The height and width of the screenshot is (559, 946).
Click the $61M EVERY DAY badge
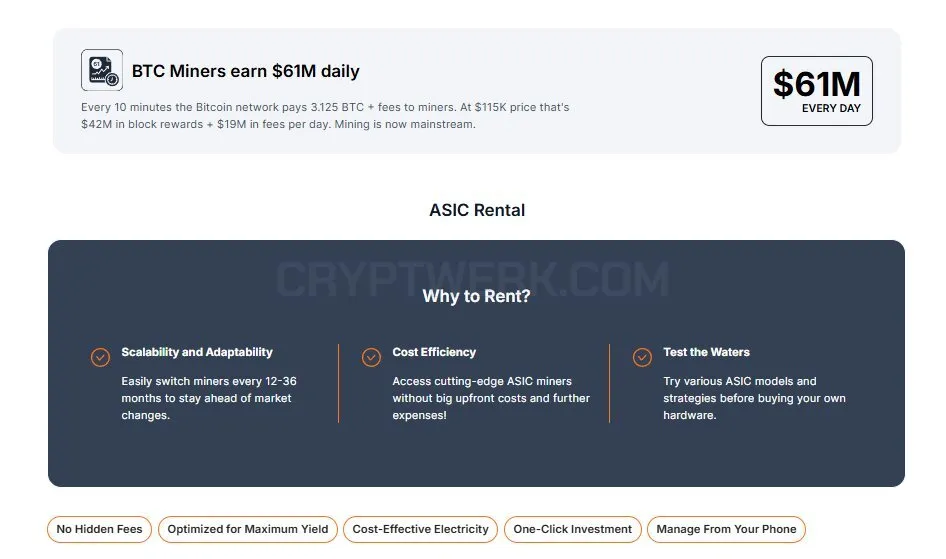tap(817, 91)
